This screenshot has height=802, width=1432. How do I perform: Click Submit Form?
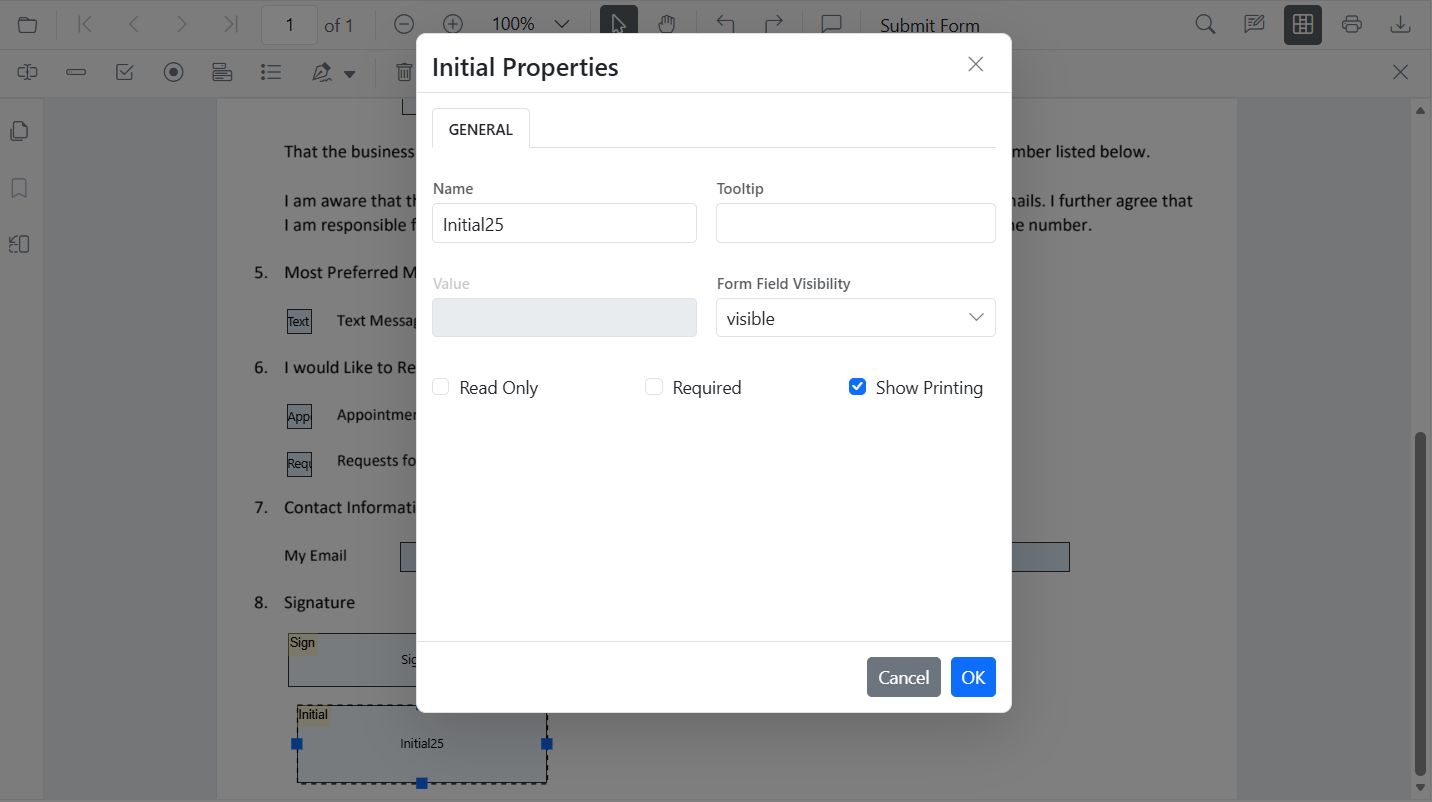tap(929, 24)
